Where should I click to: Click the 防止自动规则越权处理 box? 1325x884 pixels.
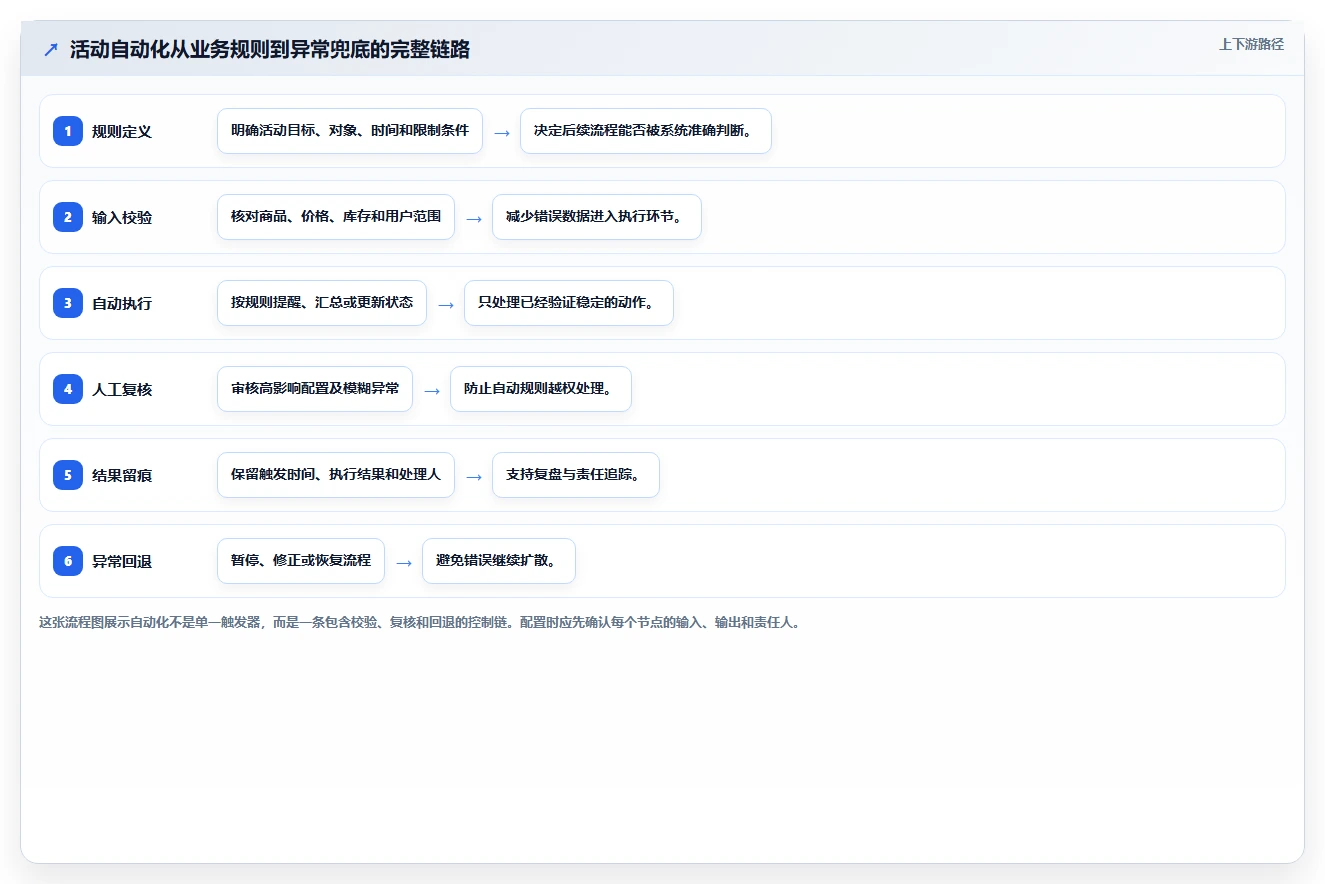pyautogui.click(x=541, y=389)
